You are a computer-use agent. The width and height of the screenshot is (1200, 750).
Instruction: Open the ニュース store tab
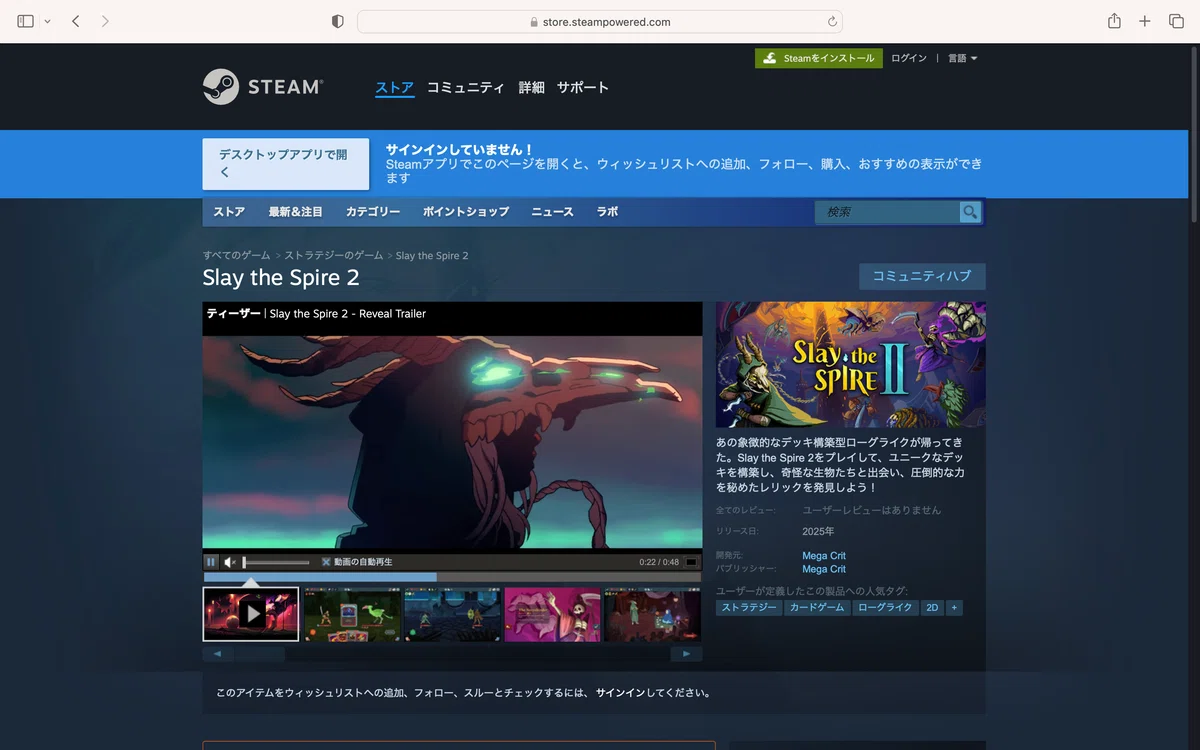coord(552,212)
